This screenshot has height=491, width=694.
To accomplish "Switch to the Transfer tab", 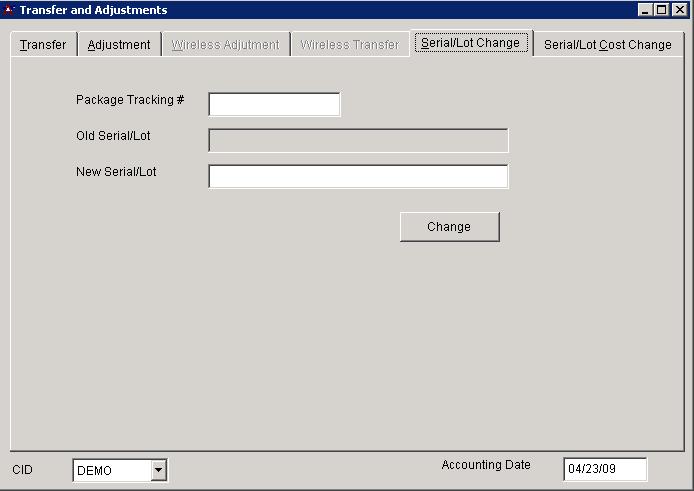I will point(43,45).
